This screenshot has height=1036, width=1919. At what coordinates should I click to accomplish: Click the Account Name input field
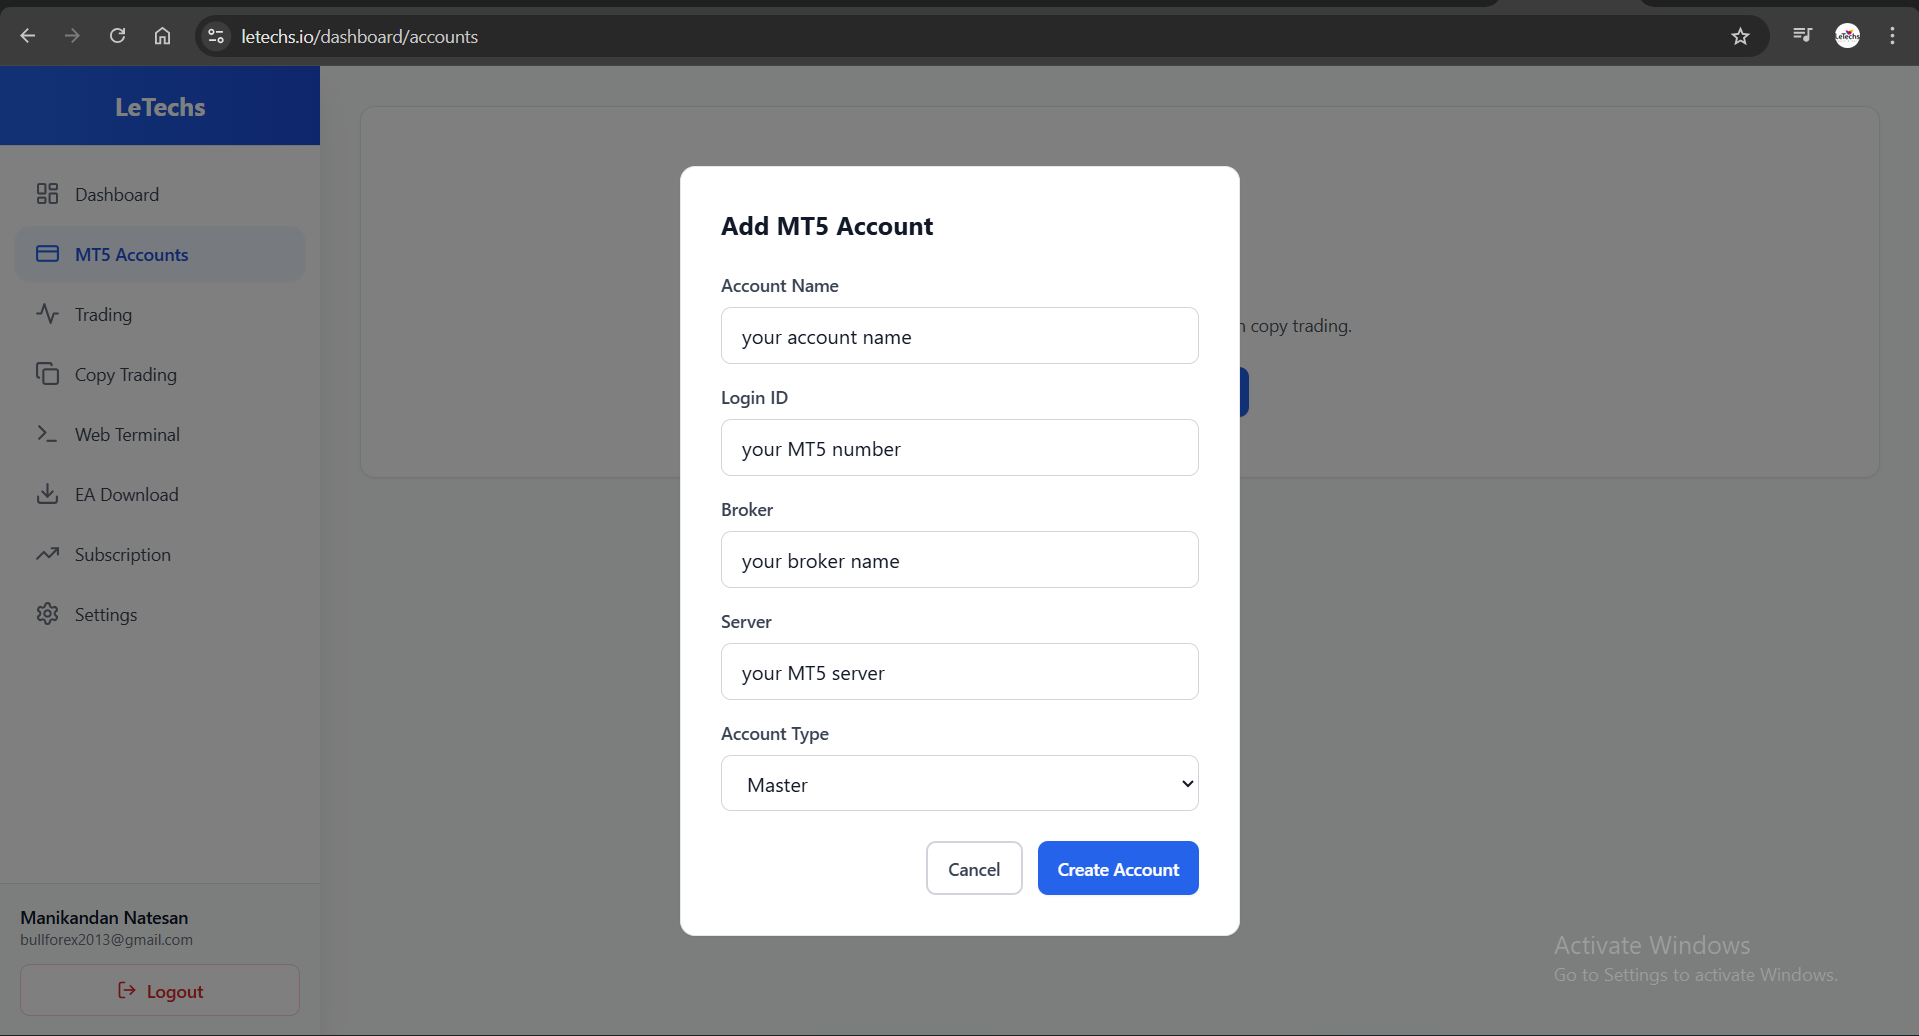959,335
